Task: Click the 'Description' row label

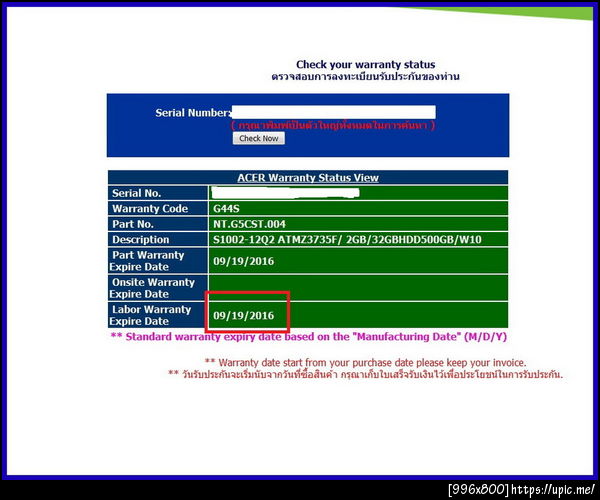Action: [x=140, y=240]
